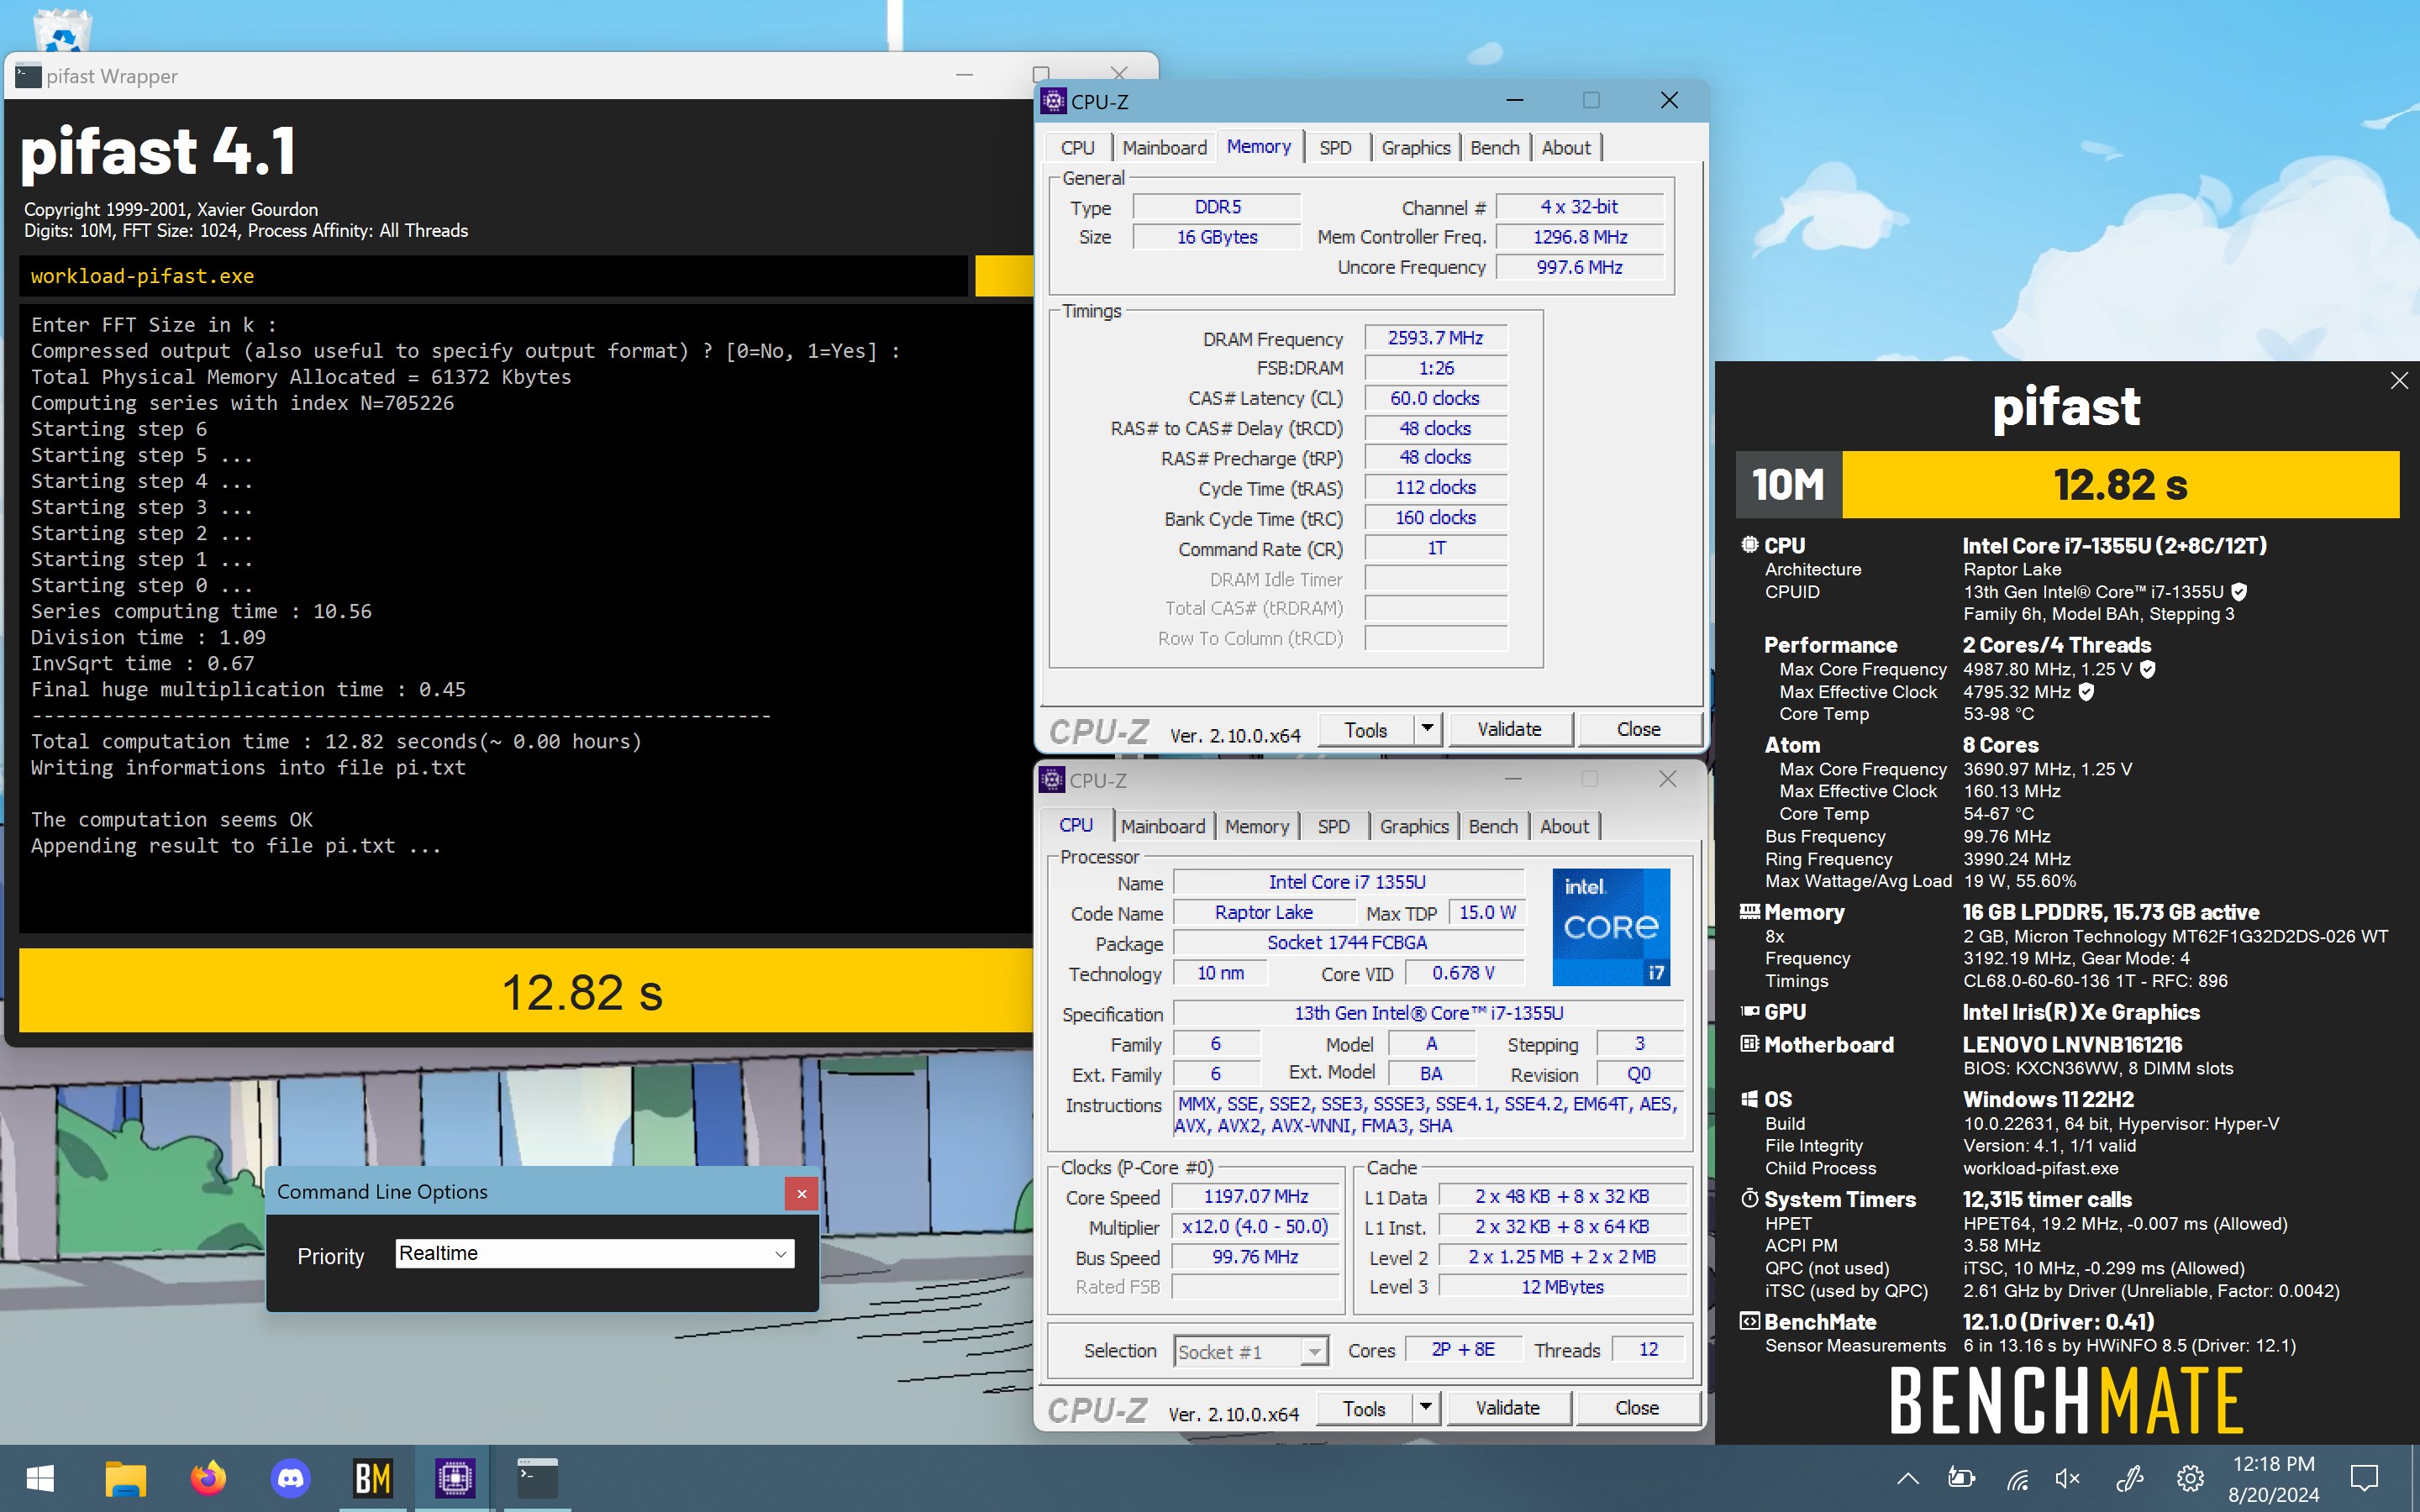Viewport: 2420px width, 1512px height.
Task: Switch to CPU tab in upper CPU-Z
Action: point(1077,148)
